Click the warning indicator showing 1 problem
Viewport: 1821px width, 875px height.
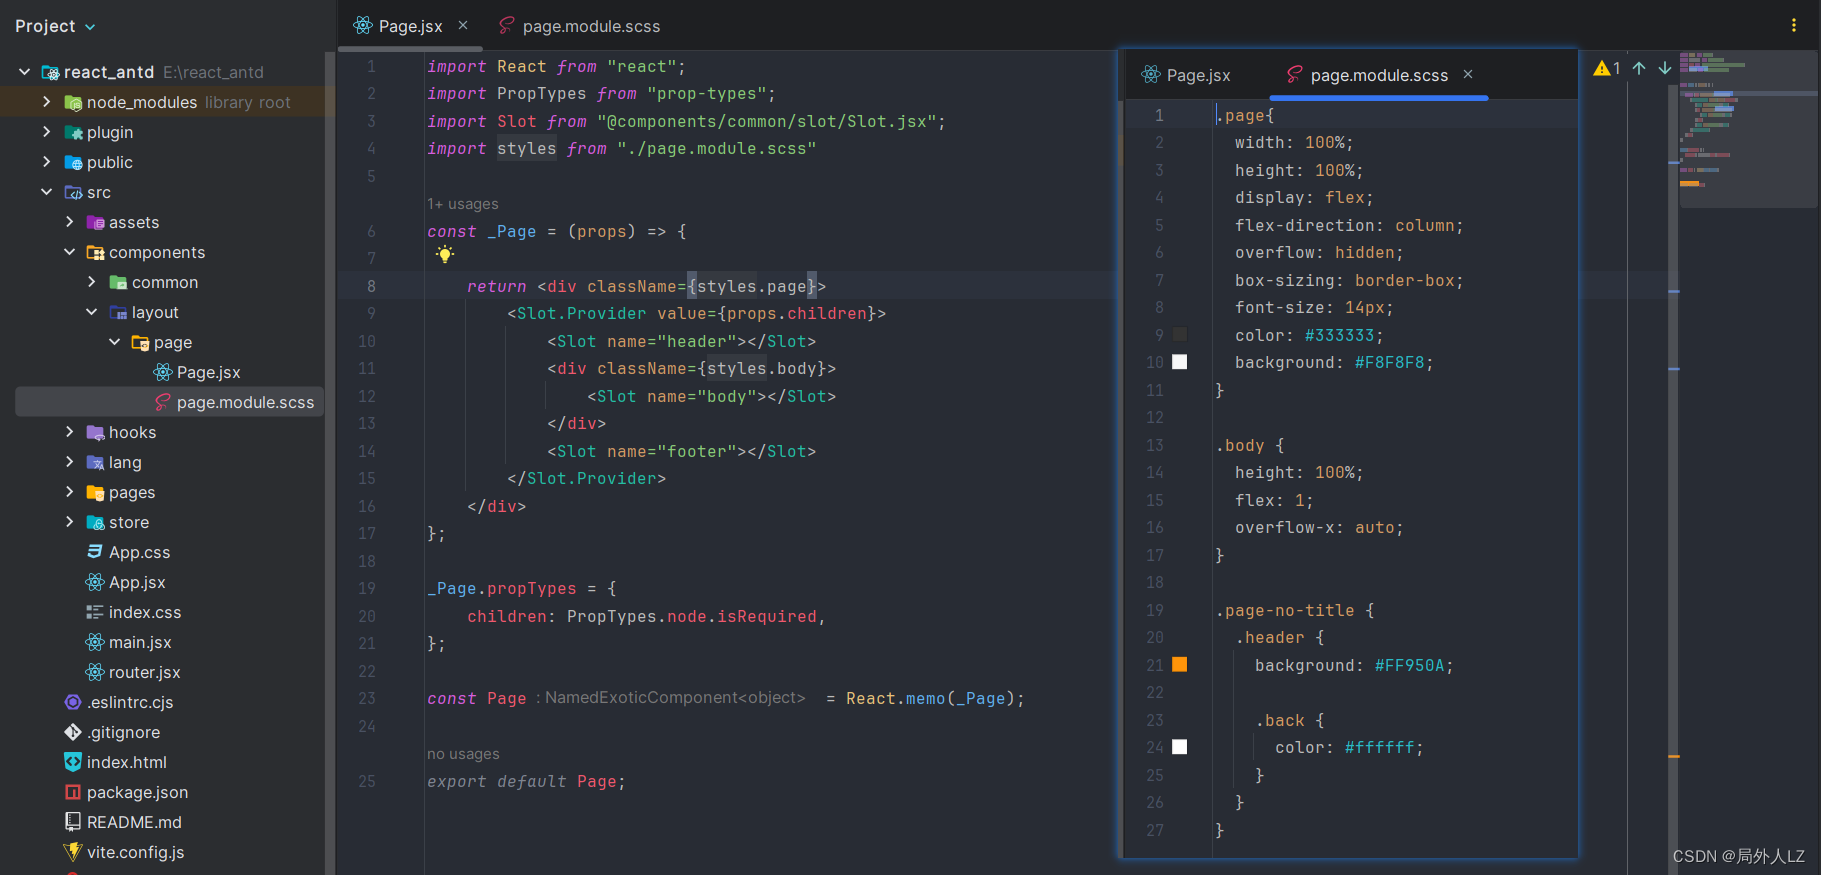(1607, 68)
